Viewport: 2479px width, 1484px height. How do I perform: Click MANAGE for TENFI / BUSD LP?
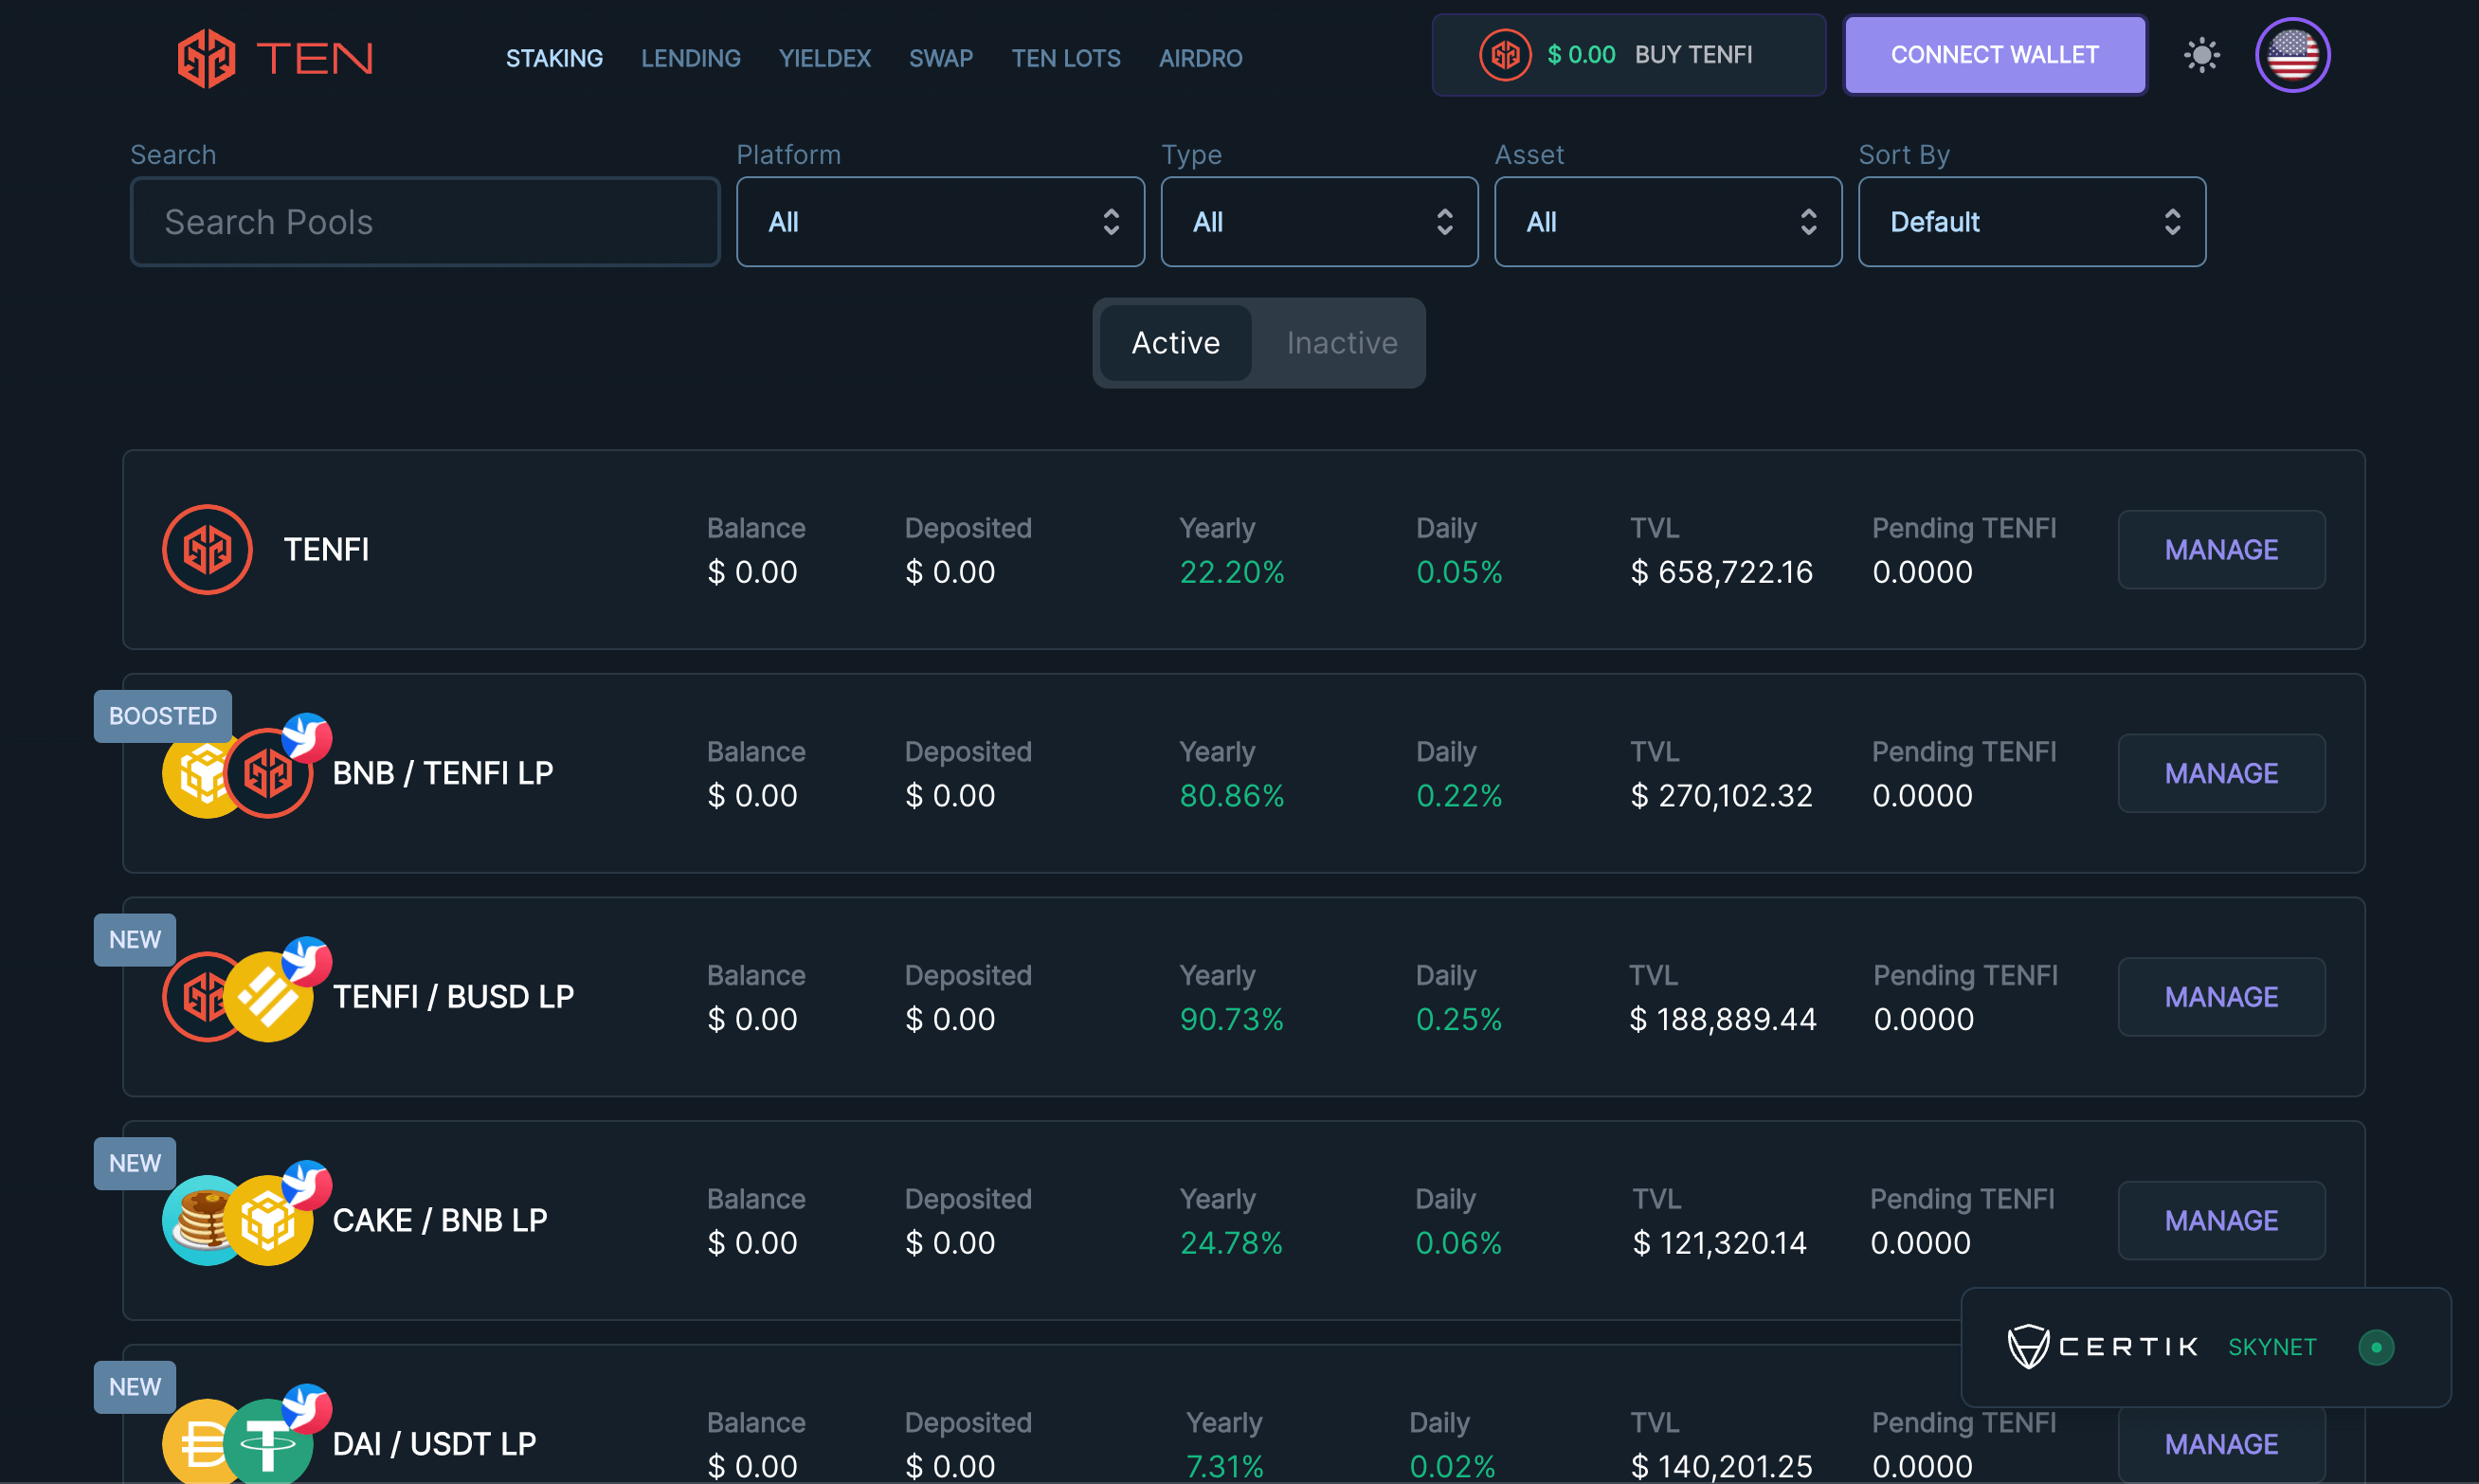click(x=2221, y=997)
